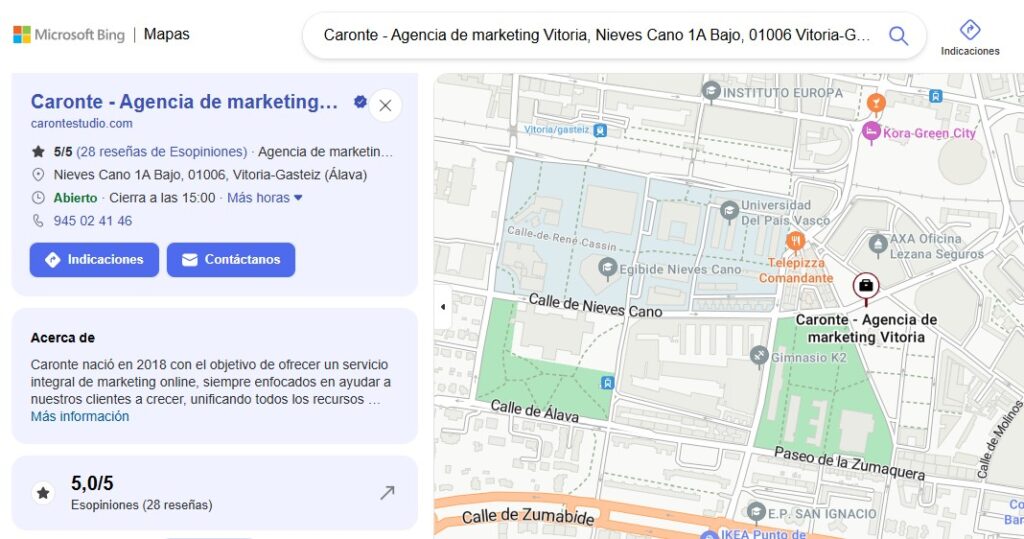This screenshot has width=1024, height=539.
Task: Click the Paseo de la Zumaquera street label
Action: click(849, 463)
